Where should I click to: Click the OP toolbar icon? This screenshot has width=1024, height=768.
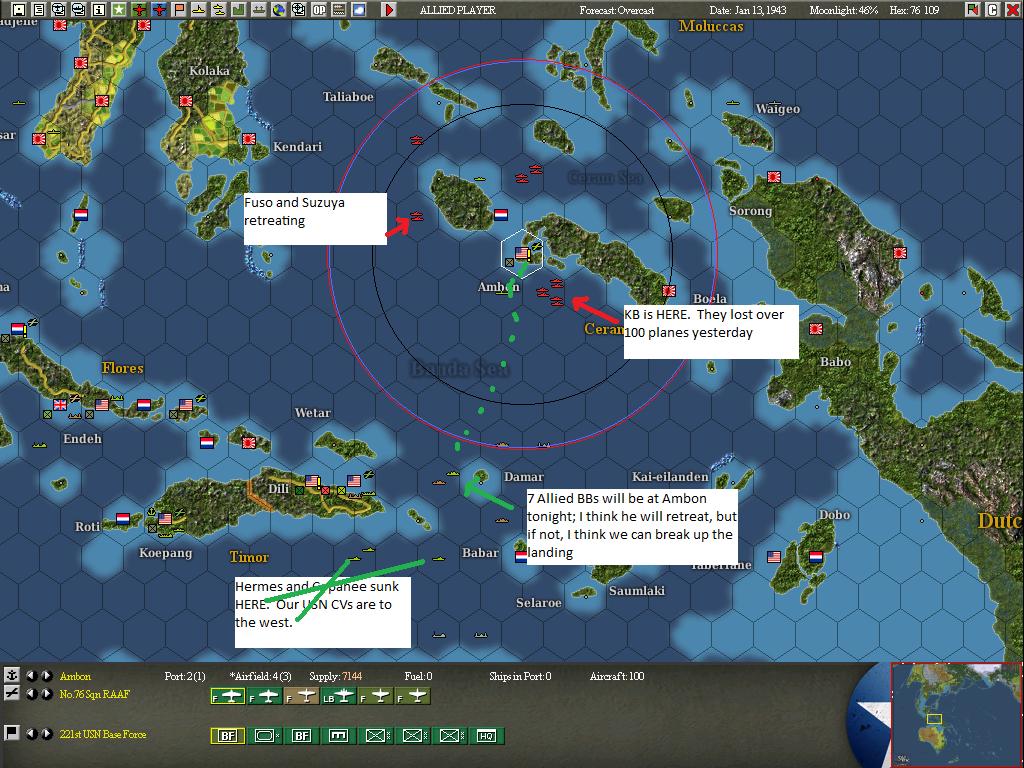point(319,9)
